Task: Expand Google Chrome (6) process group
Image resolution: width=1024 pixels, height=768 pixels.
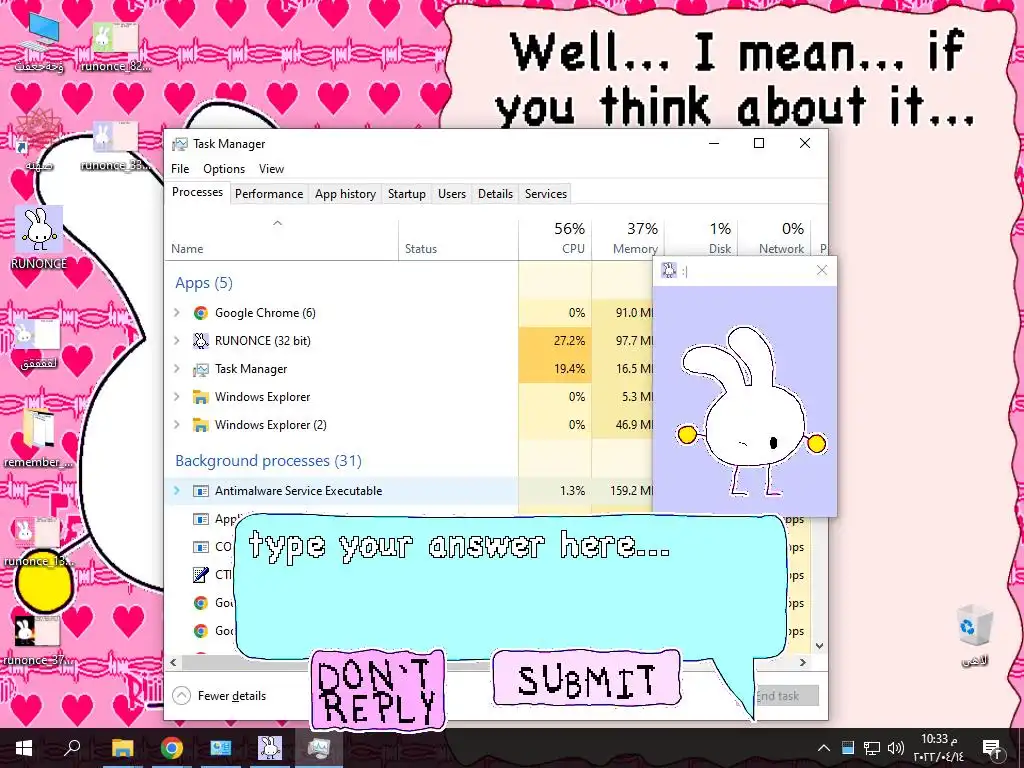Action: (176, 313)
